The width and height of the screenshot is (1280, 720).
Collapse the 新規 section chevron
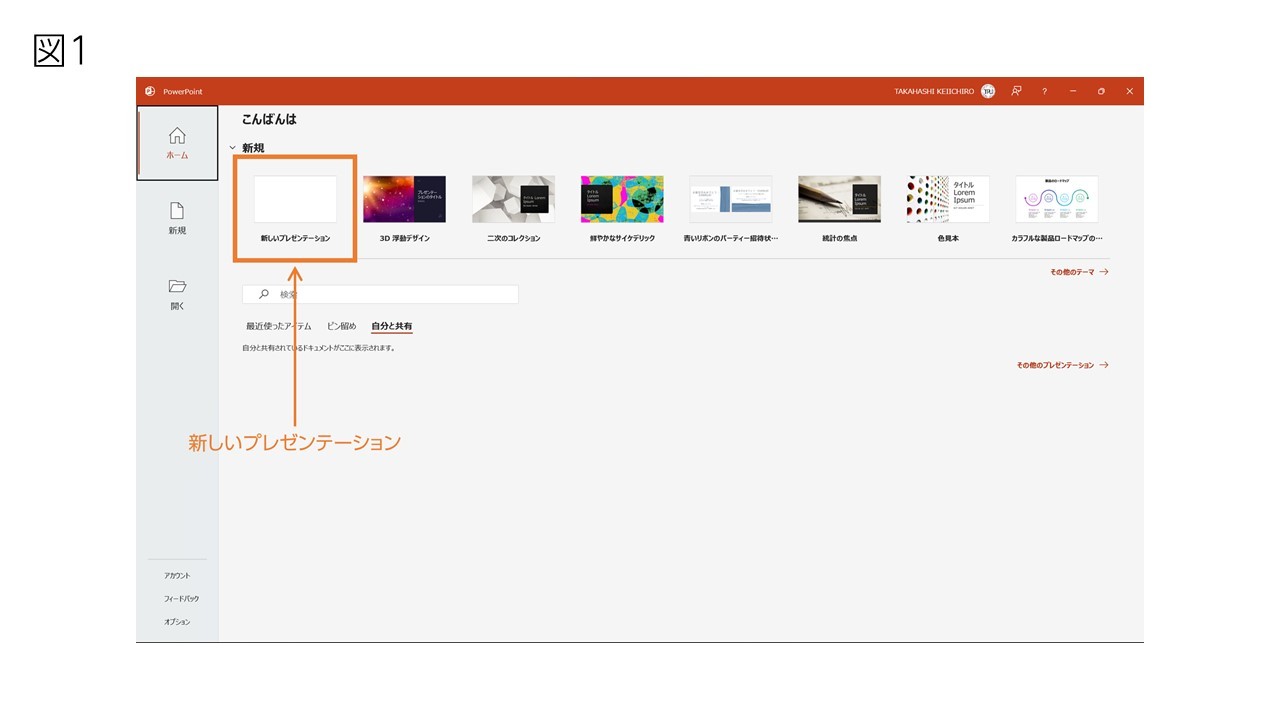tap(233, 148)
